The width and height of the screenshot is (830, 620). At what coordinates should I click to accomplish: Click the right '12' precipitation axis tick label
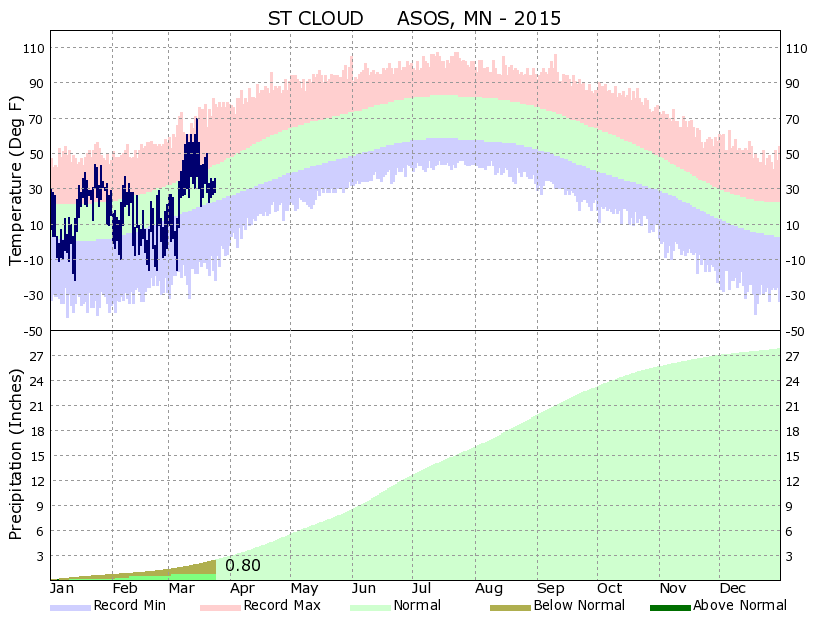pyautogui.click(x=792, y=482)
